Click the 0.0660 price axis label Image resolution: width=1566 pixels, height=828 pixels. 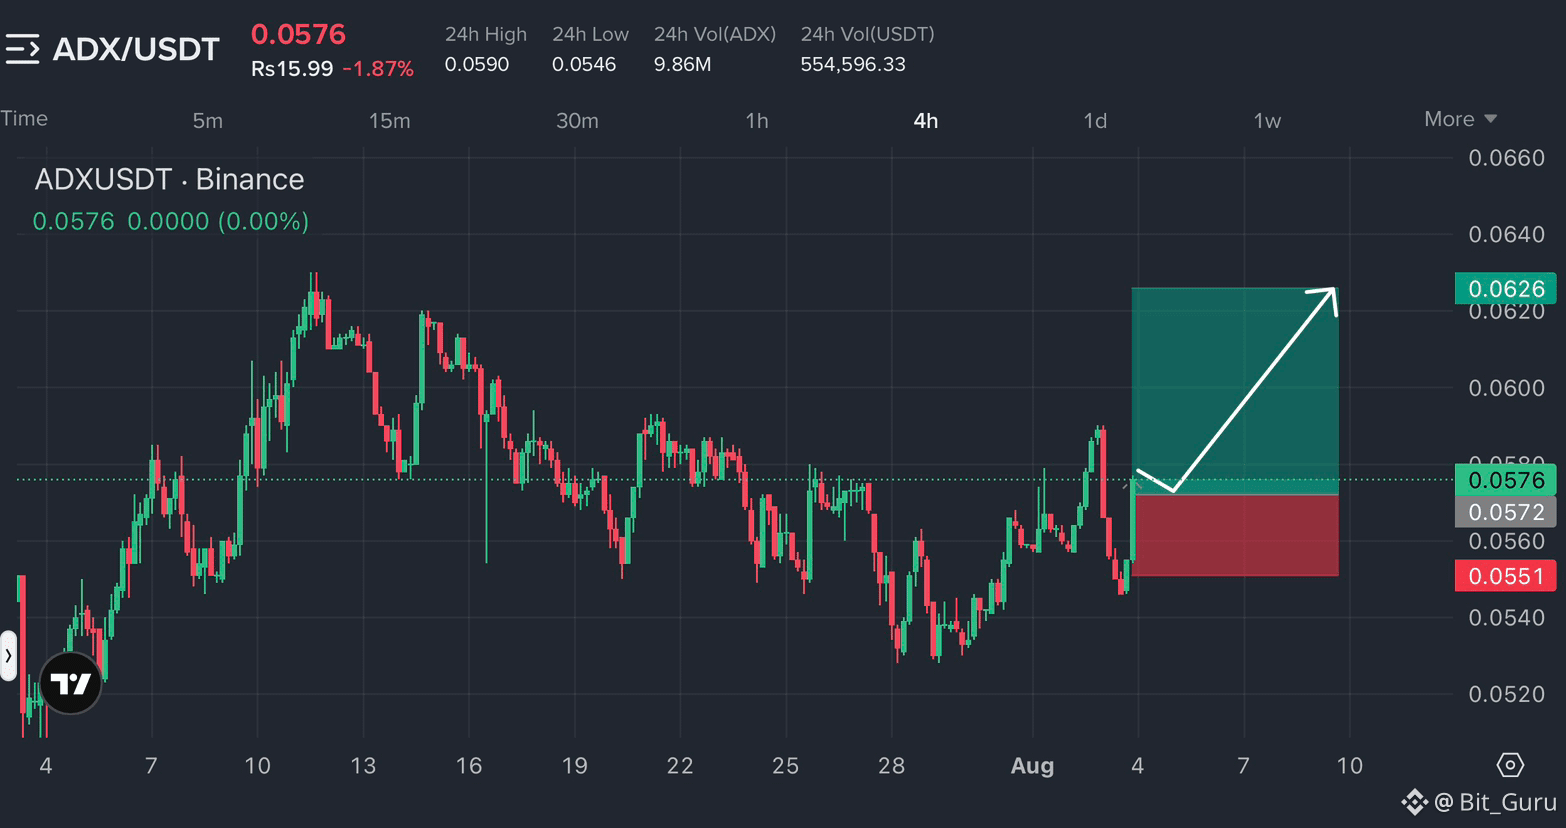click(1507, 158)
